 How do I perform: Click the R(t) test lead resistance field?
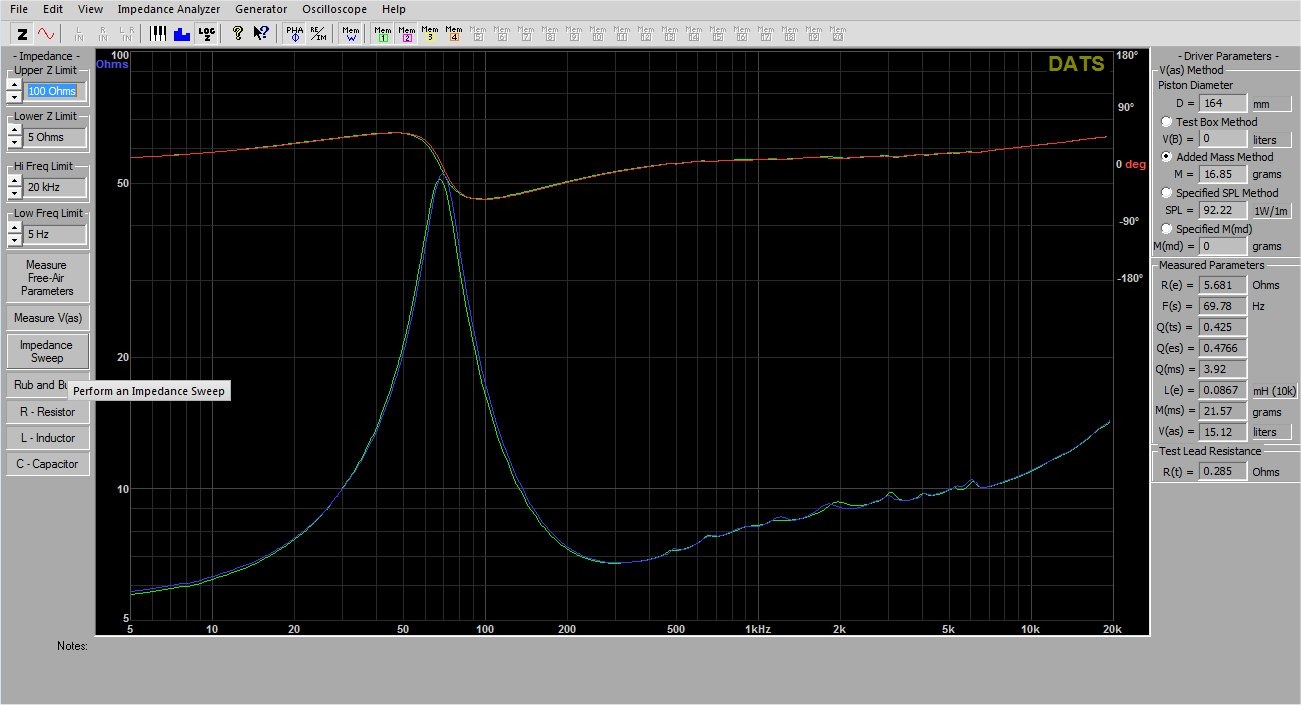pyautogui.click(x=1222, y=471)
